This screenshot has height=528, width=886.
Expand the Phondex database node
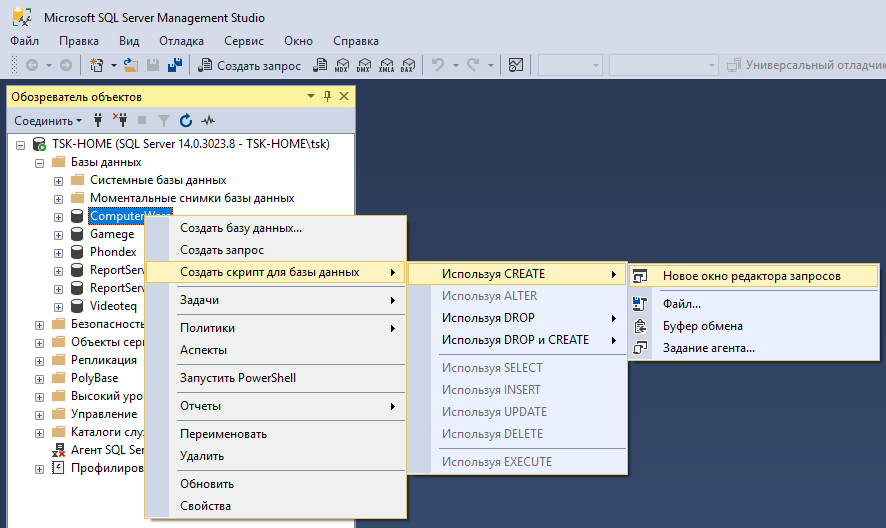click(x=58, y=253)
